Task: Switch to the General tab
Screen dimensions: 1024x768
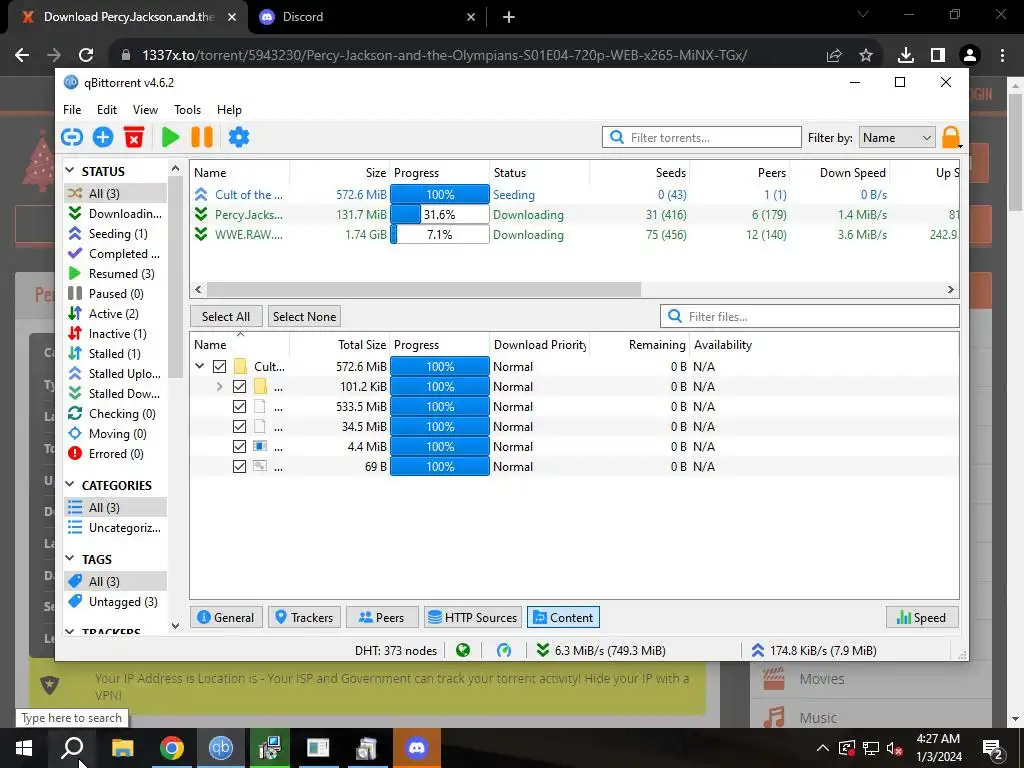Action: click(226, 617)
